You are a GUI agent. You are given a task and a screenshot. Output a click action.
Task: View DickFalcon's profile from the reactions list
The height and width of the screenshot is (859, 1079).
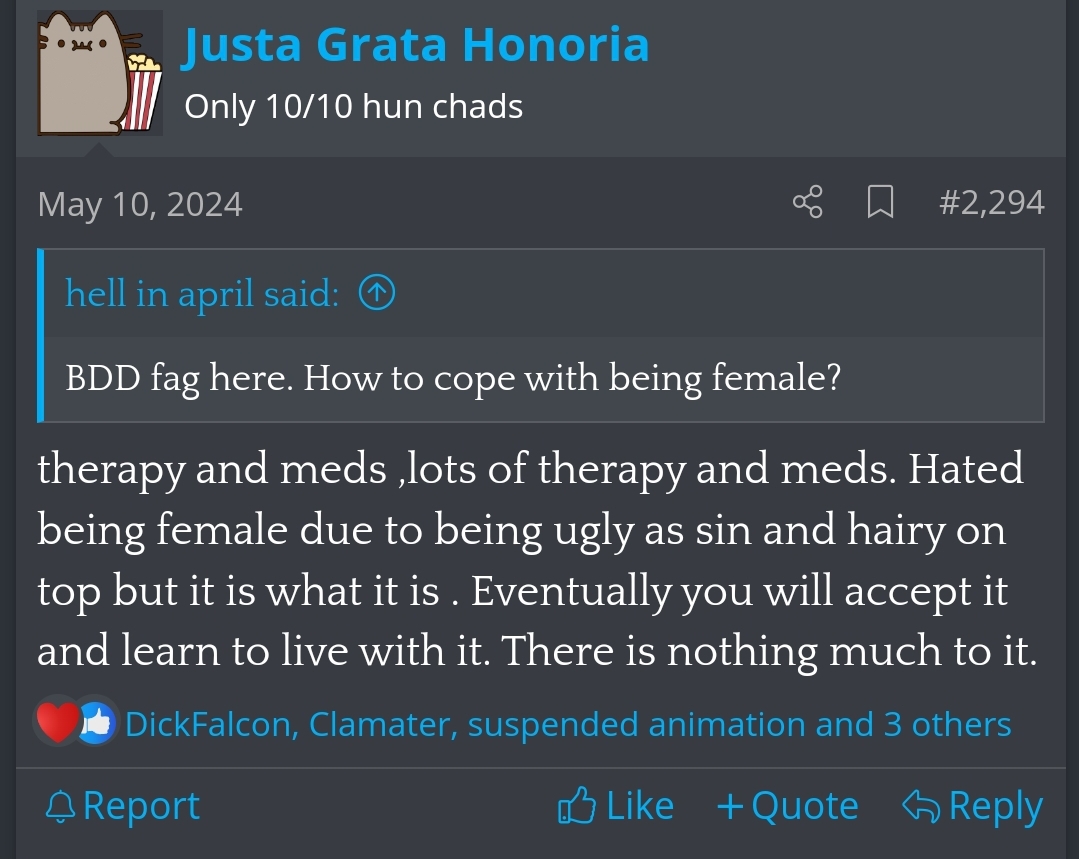210,724
